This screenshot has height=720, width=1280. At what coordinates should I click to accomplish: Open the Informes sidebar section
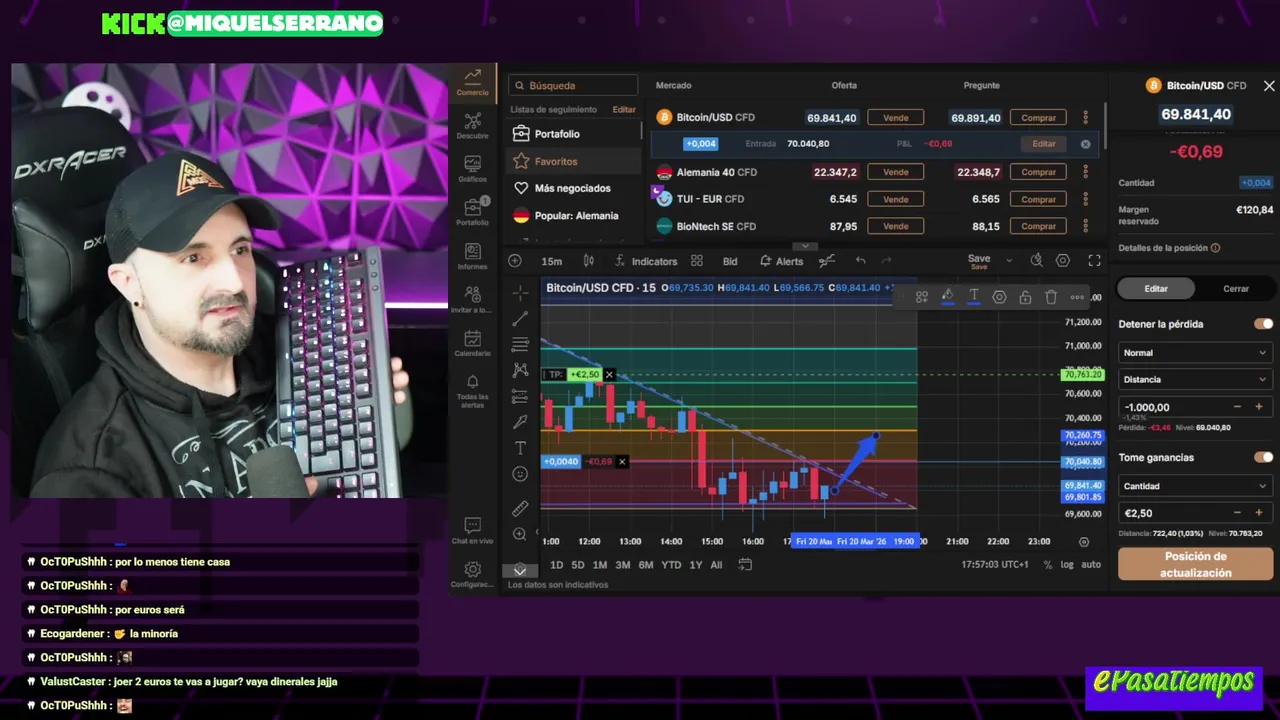(x=473, y=256)
